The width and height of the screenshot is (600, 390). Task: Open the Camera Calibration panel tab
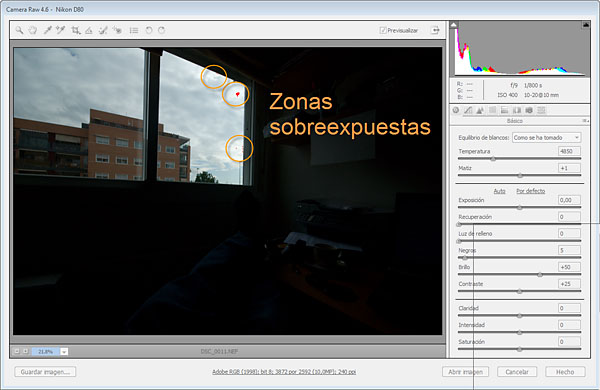pos(529,110)
